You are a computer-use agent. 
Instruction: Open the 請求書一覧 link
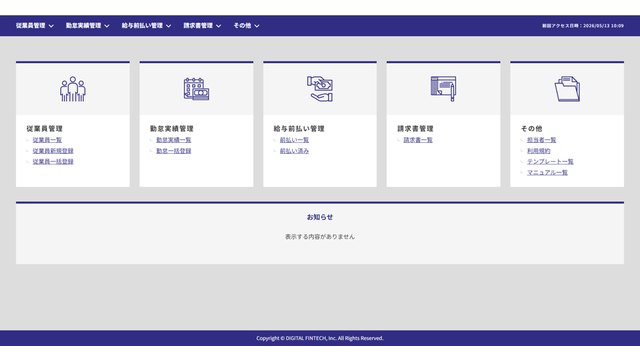pyautogui.click(x=418, y=140)
